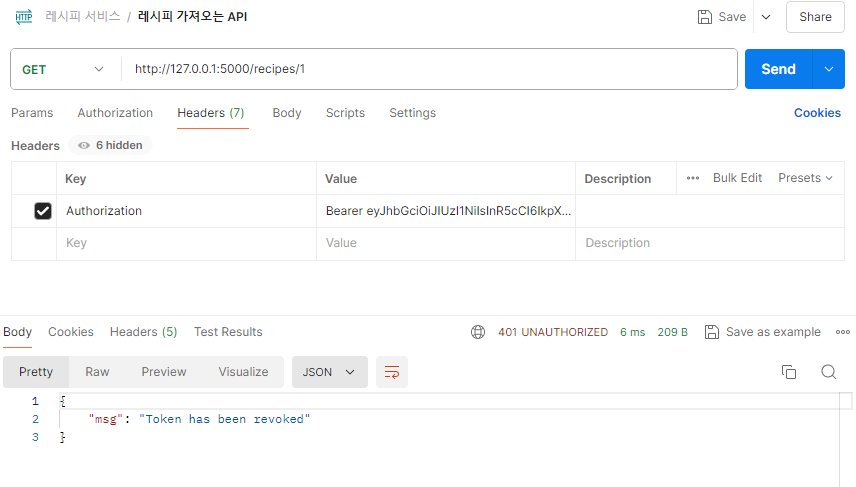This screenshot has height=487, width=856.
Task: Toggle the response line wrap icon
Action: pos(392,372)
